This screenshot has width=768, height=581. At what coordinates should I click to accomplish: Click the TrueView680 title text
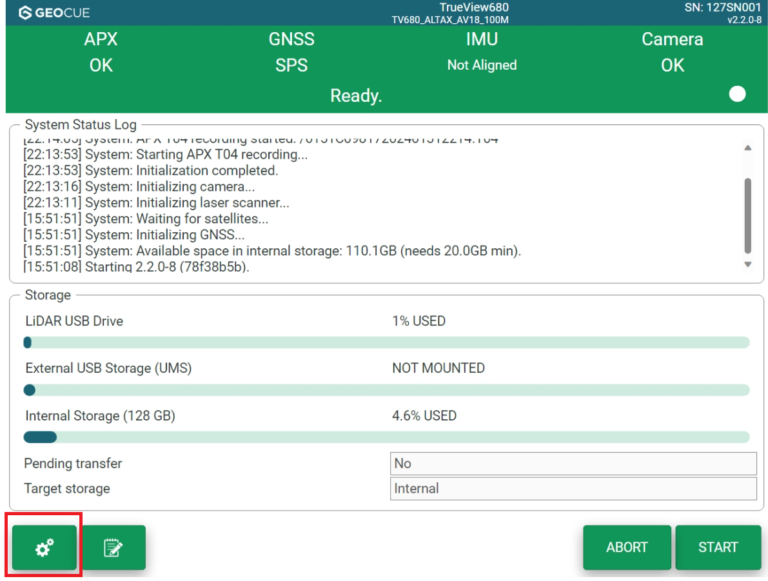pos(474,7)
